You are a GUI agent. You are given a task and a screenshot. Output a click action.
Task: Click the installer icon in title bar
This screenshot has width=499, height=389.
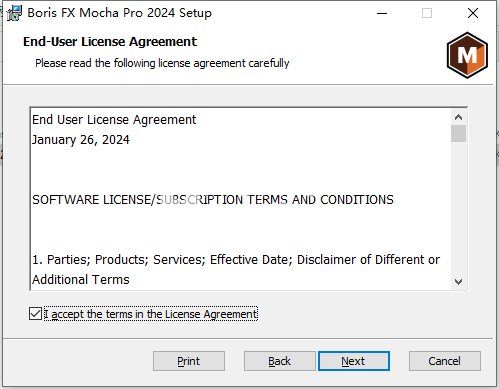(x=14, y=13)
